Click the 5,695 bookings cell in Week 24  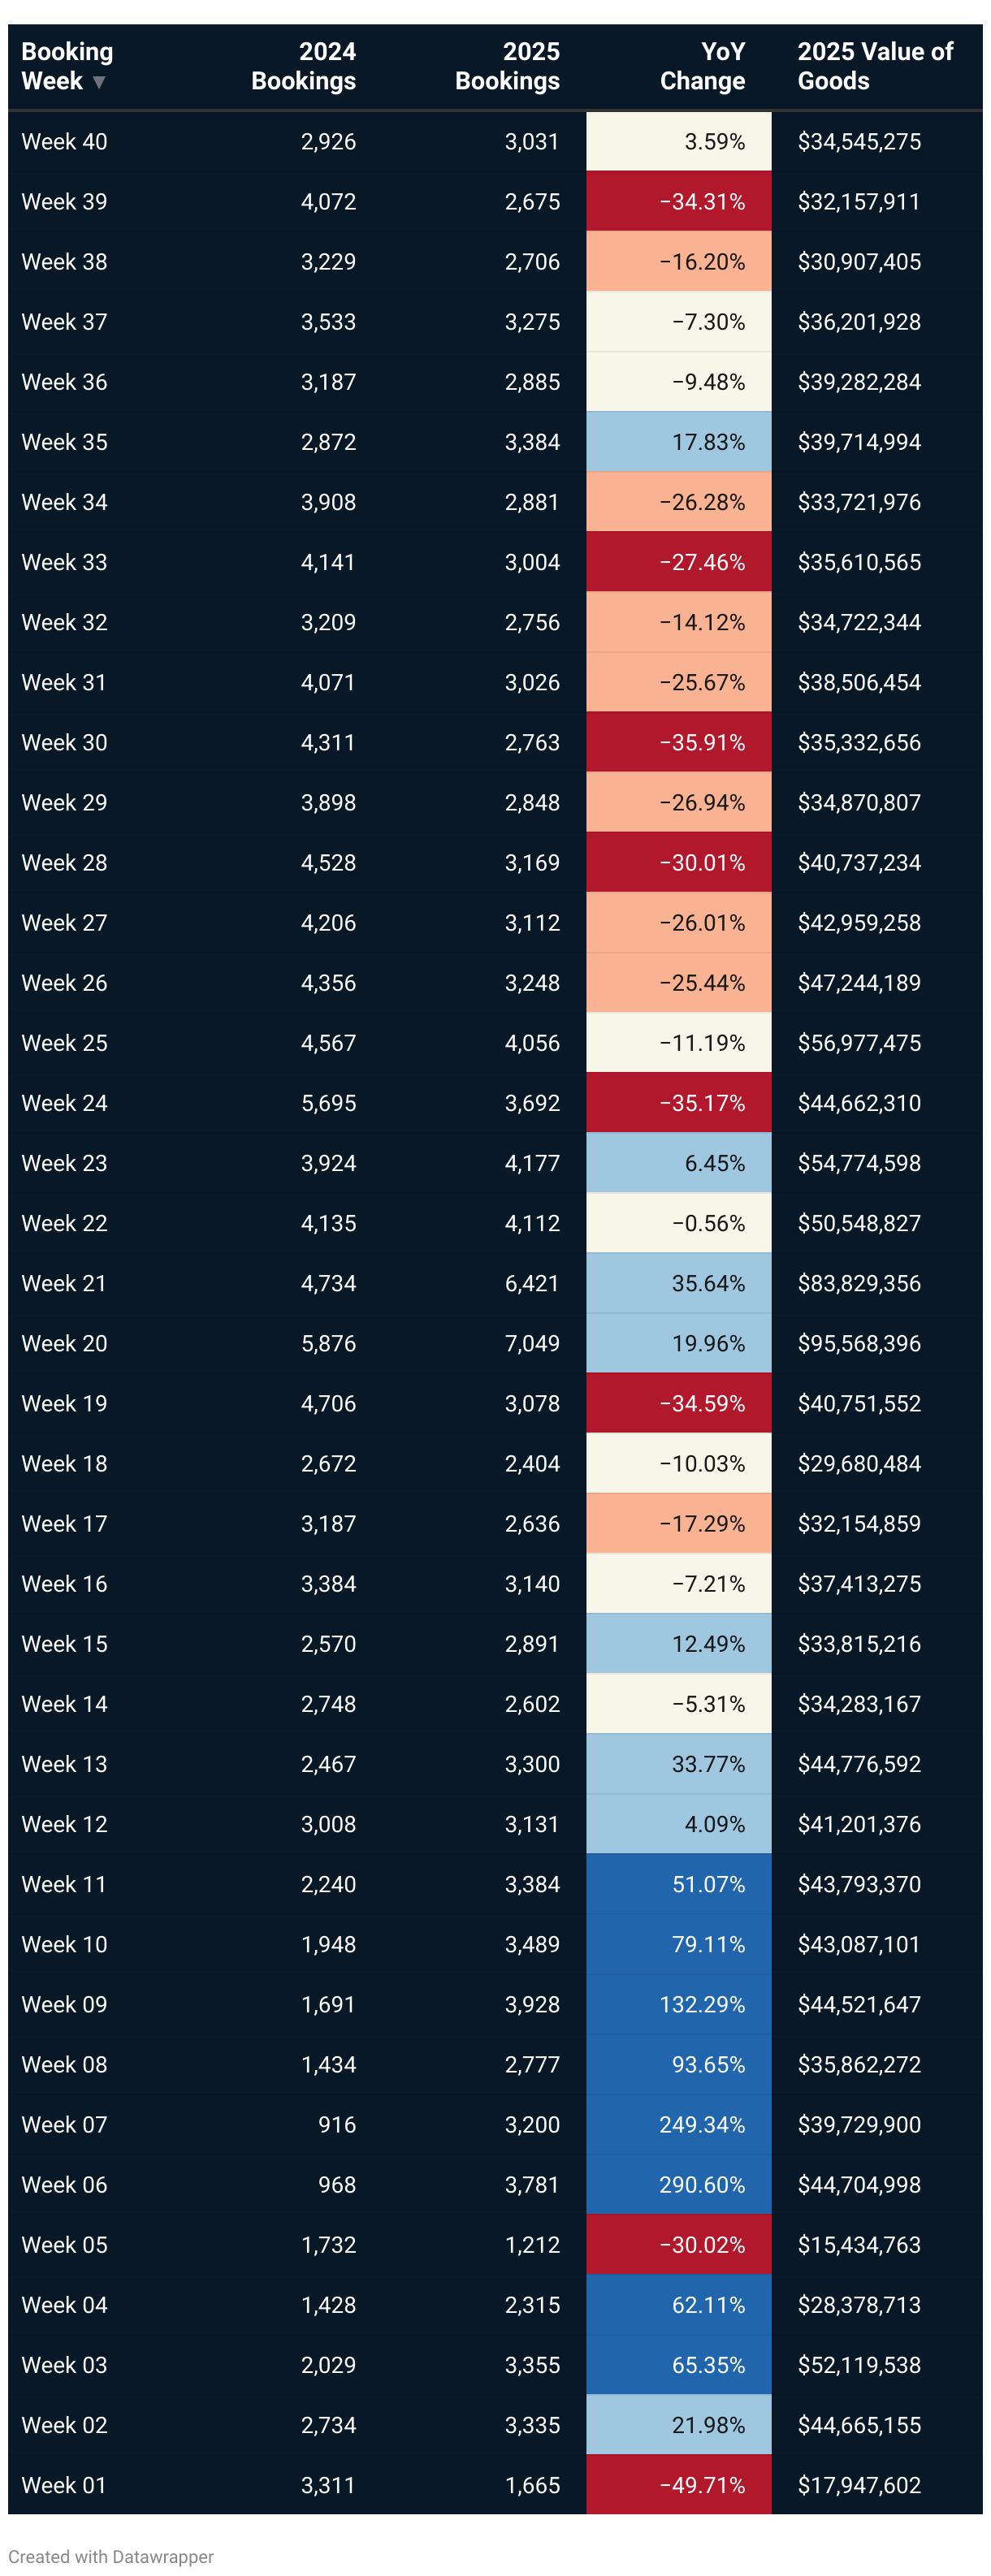[x=328, y=1103]
